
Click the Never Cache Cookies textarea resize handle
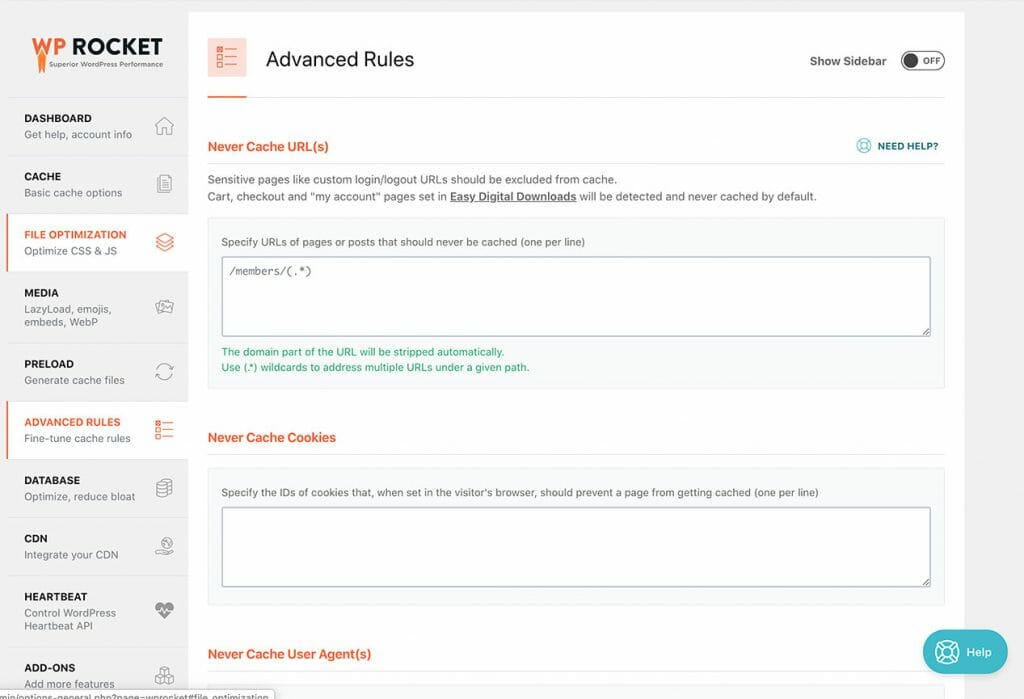(926, 582)
